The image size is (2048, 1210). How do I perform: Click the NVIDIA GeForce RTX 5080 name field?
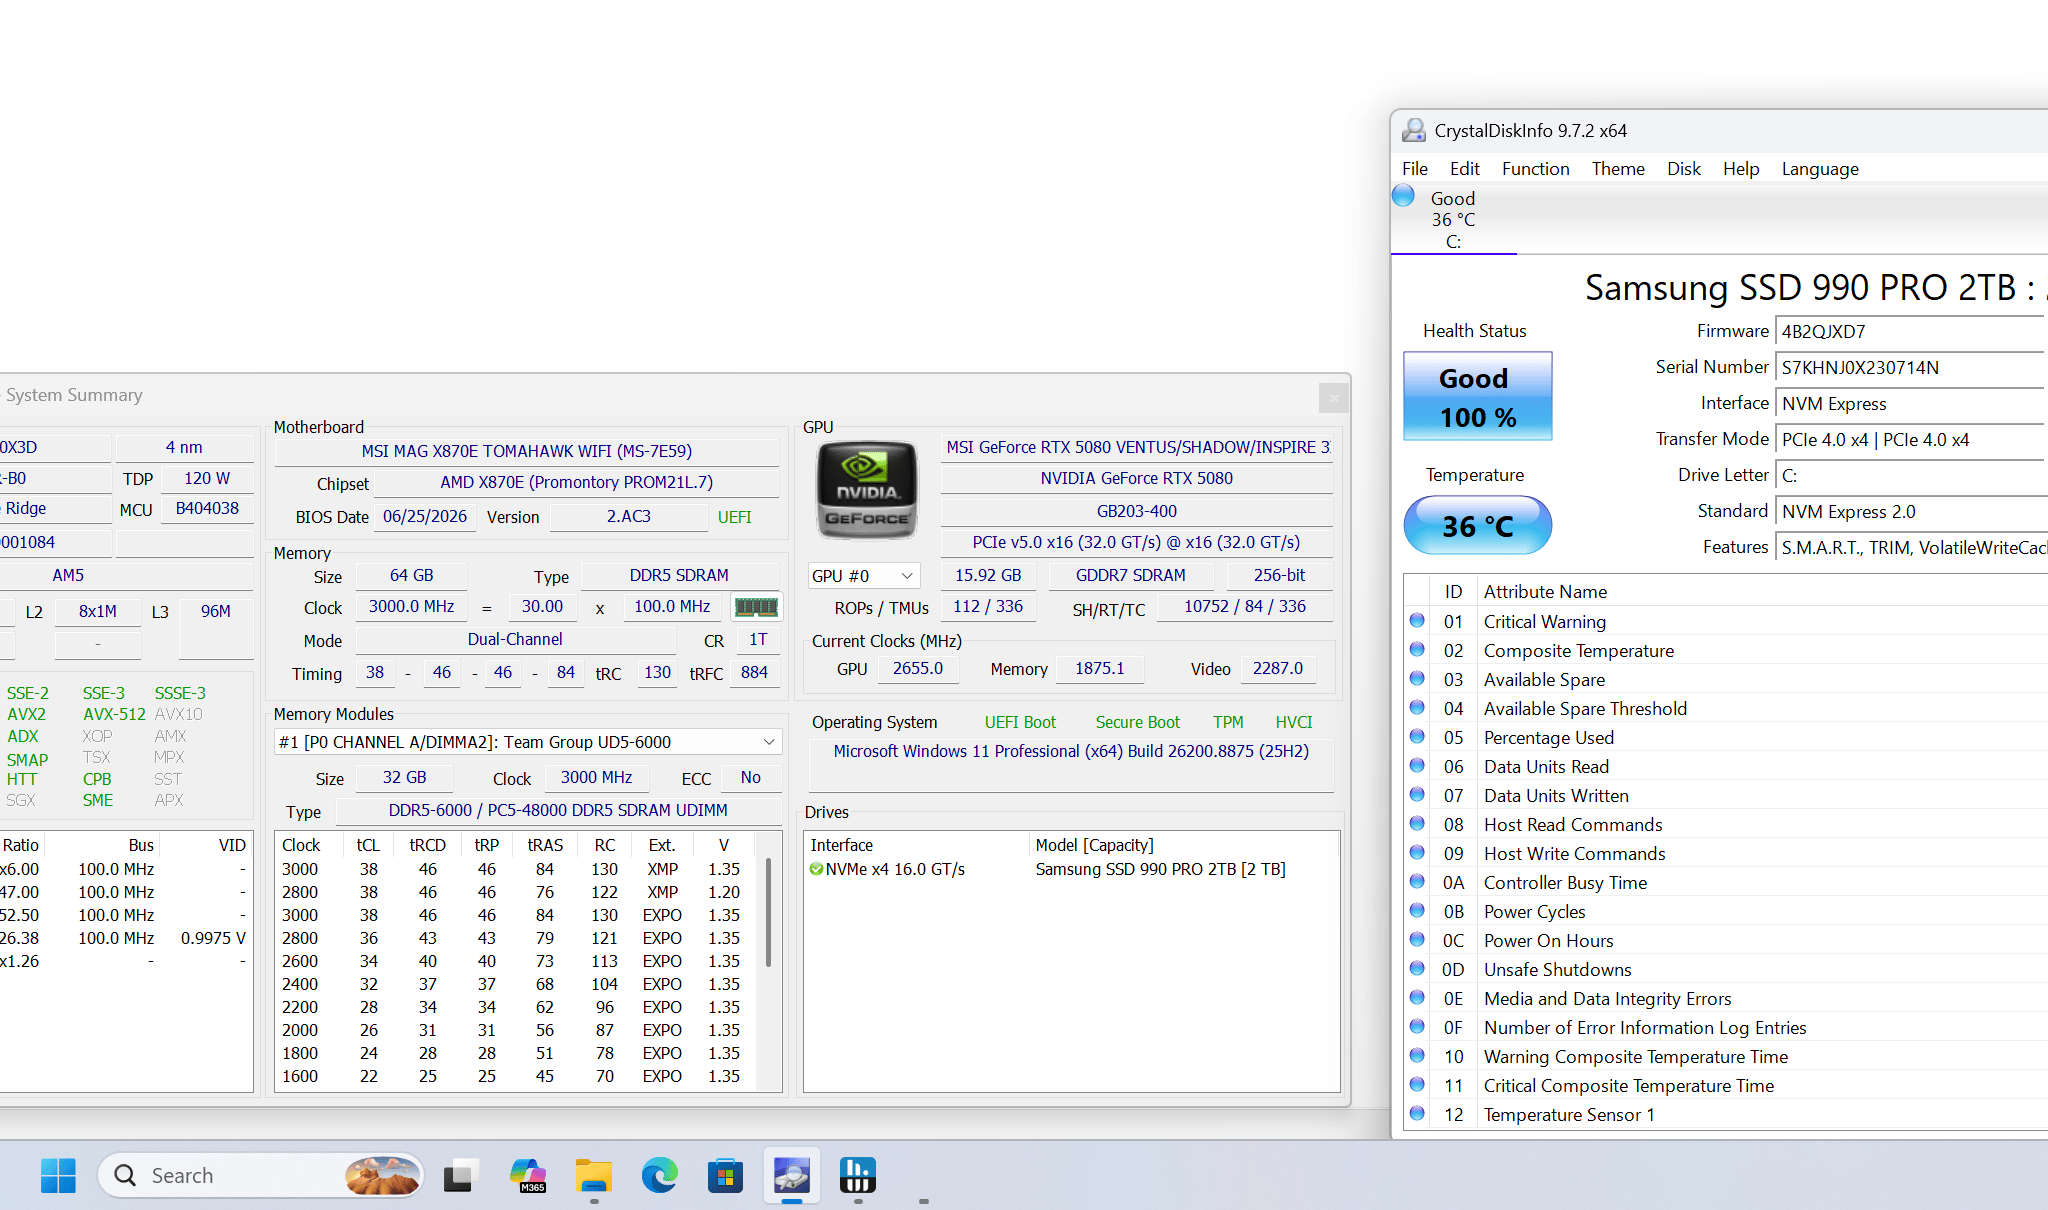point(1136,479)
